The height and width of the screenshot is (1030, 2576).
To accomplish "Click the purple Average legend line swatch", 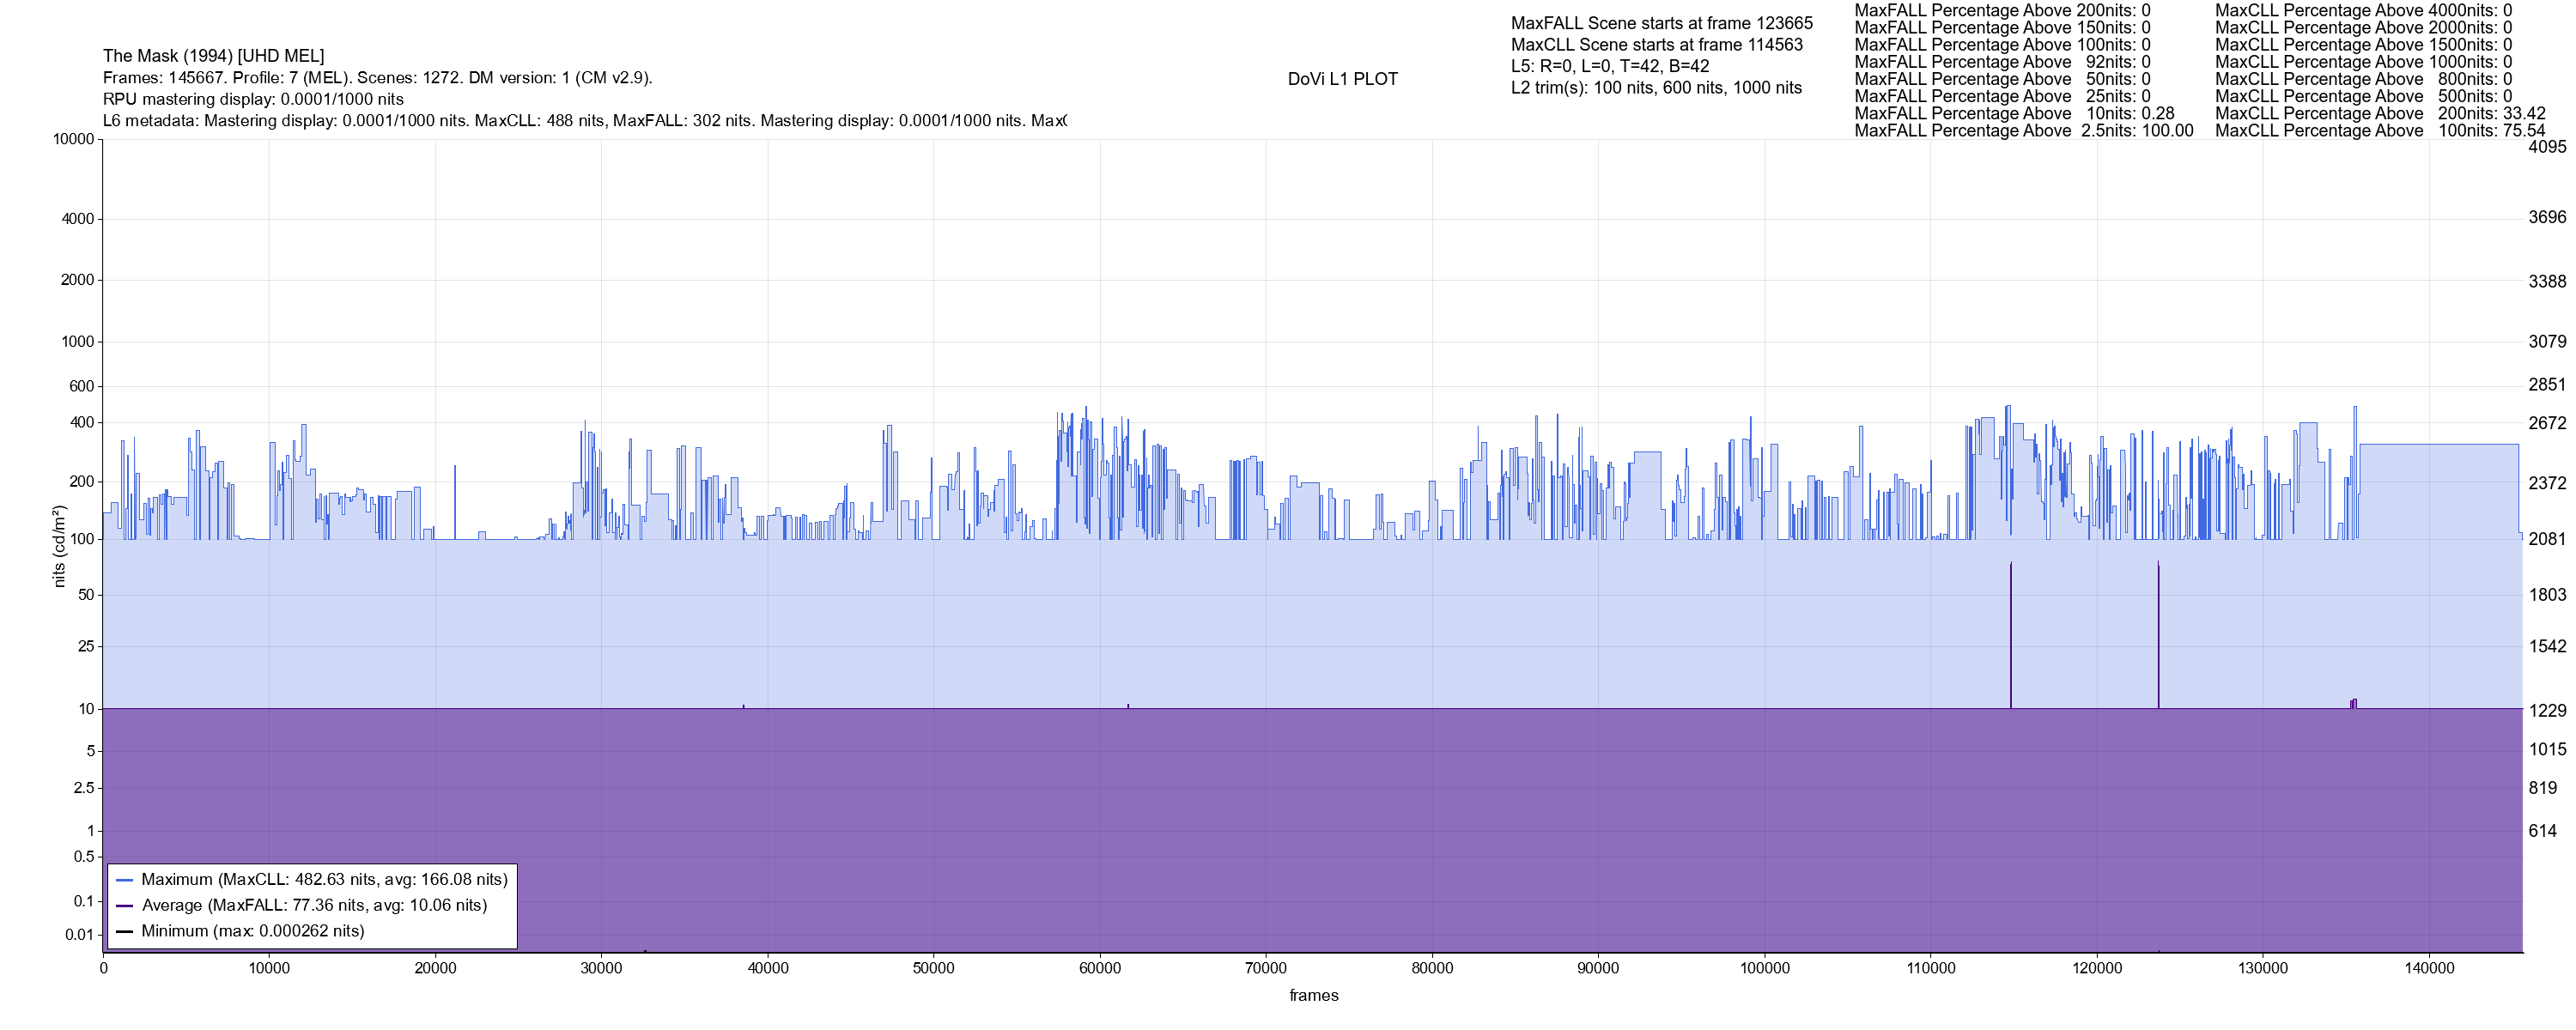I will point(124,906).
